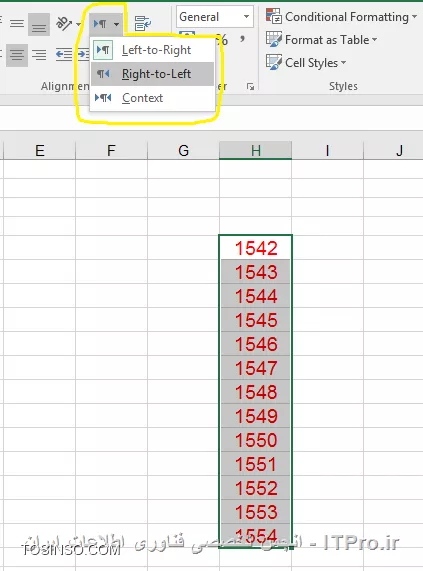This screenshot has width=423, height=571.
Task: Choose Right-to-Left text direction
Action: coord(152,74)
